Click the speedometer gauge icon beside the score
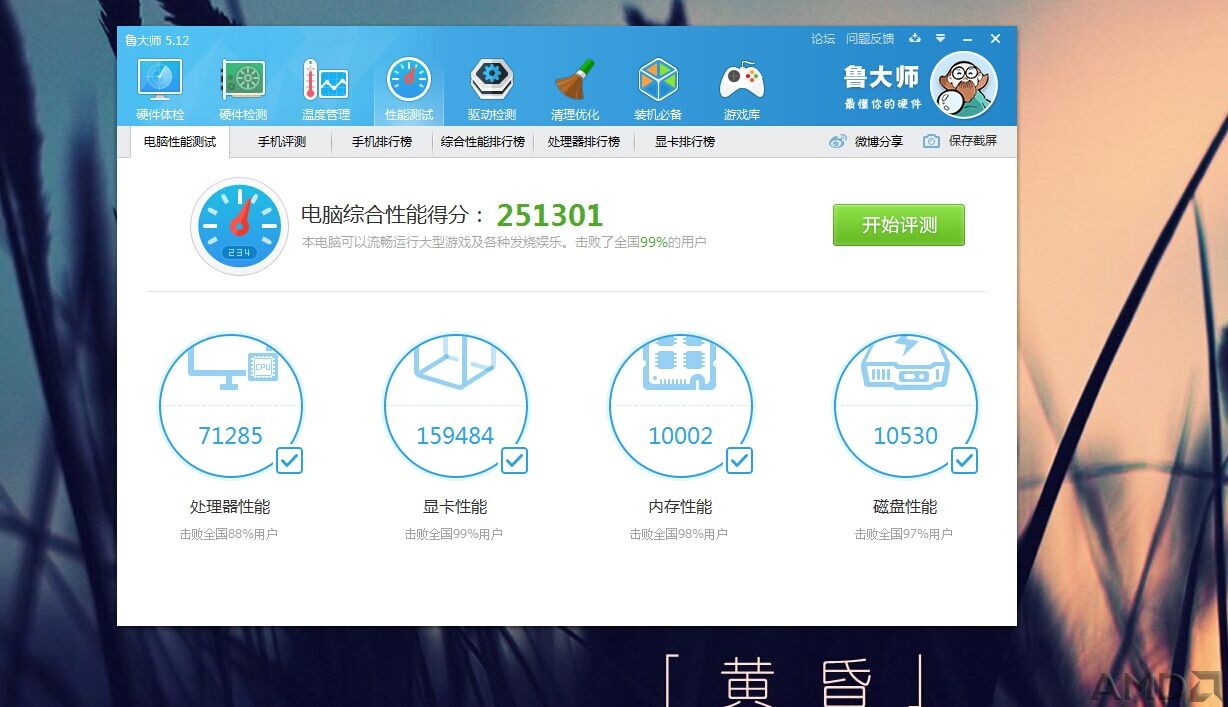1228x707 pixels. click(x=239, y=226)
